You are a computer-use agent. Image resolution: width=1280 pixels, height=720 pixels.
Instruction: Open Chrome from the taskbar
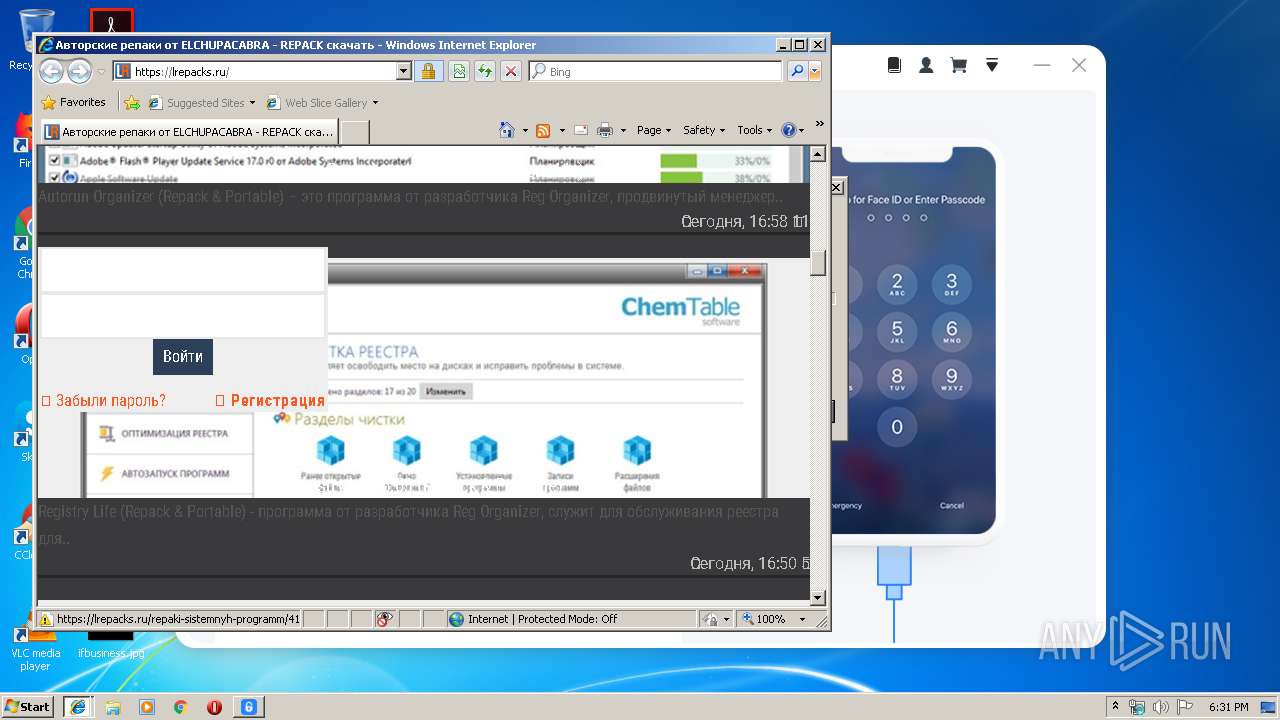click(181, 707)
